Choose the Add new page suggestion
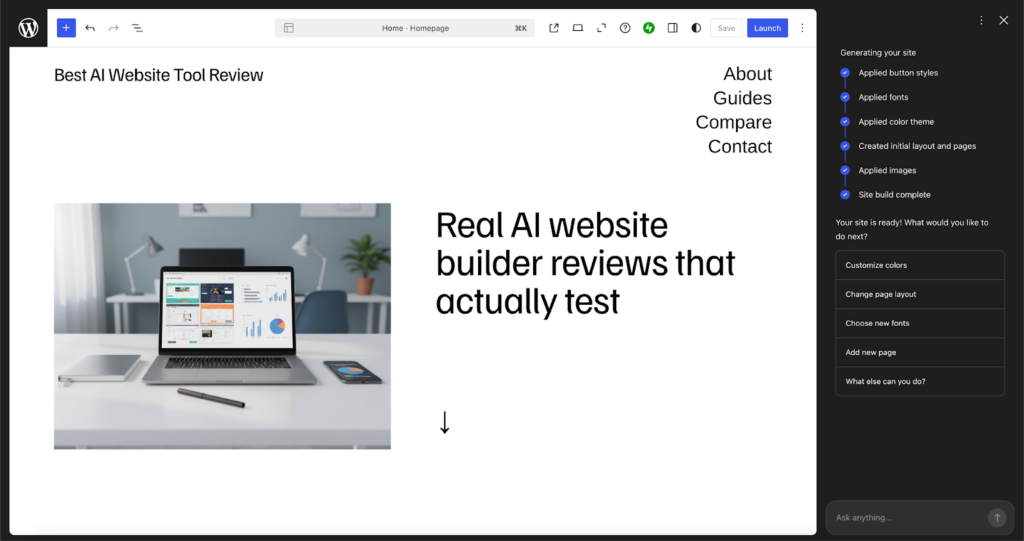Viewport: 1024px width, 541px height. click(x=919, y=352)
